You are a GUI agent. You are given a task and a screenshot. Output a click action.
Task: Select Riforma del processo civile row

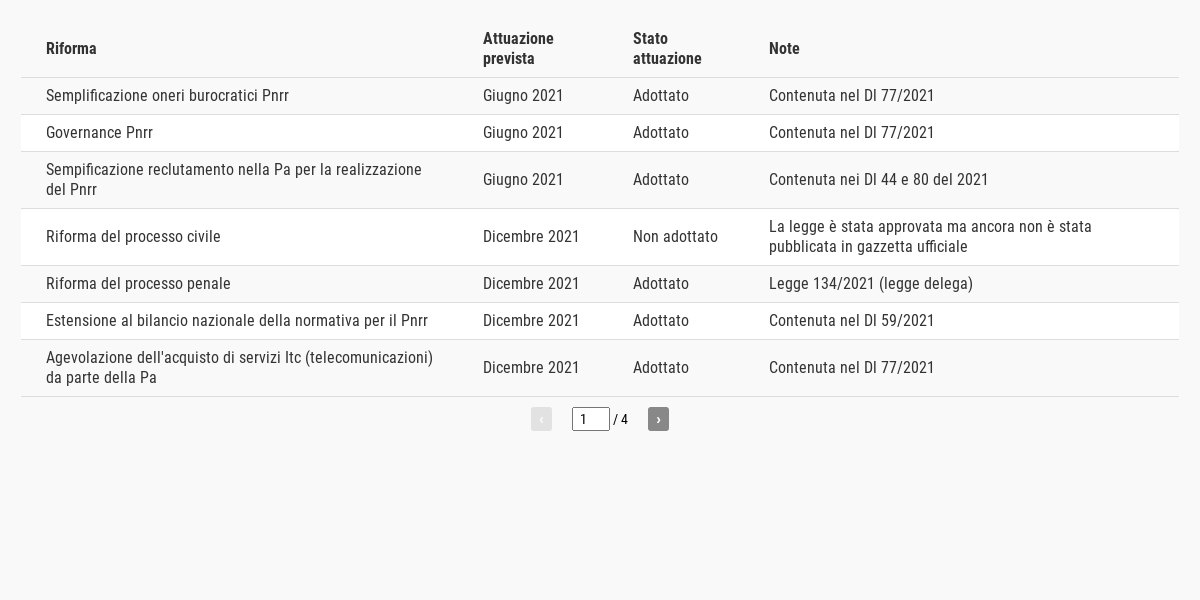click(x=600, y=237)
